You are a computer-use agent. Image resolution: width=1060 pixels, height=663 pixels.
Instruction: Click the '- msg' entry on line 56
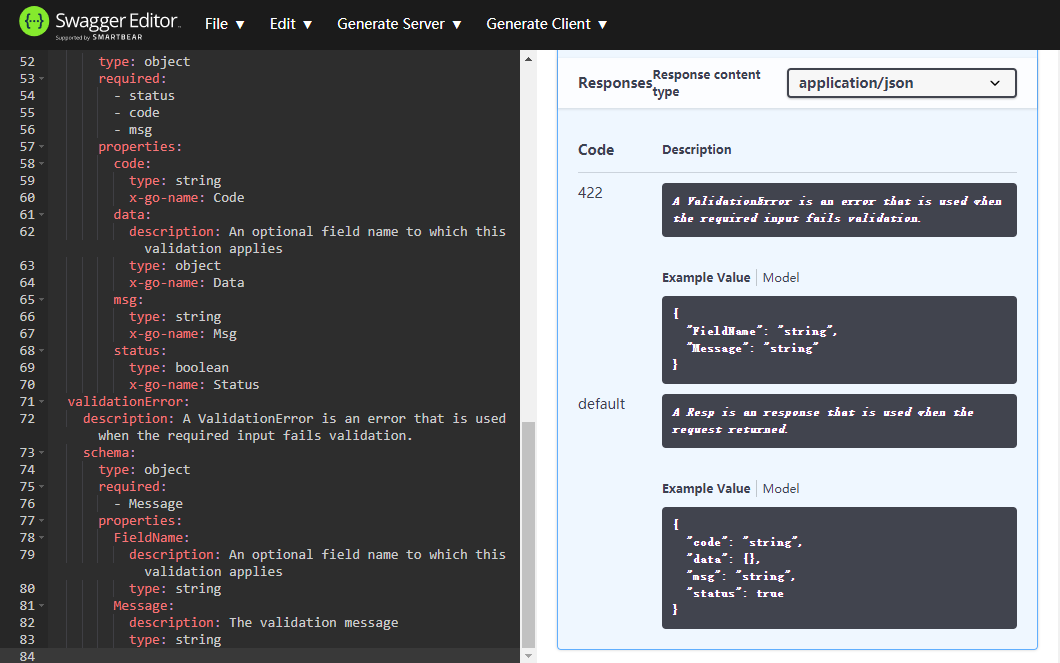(132, 130)
